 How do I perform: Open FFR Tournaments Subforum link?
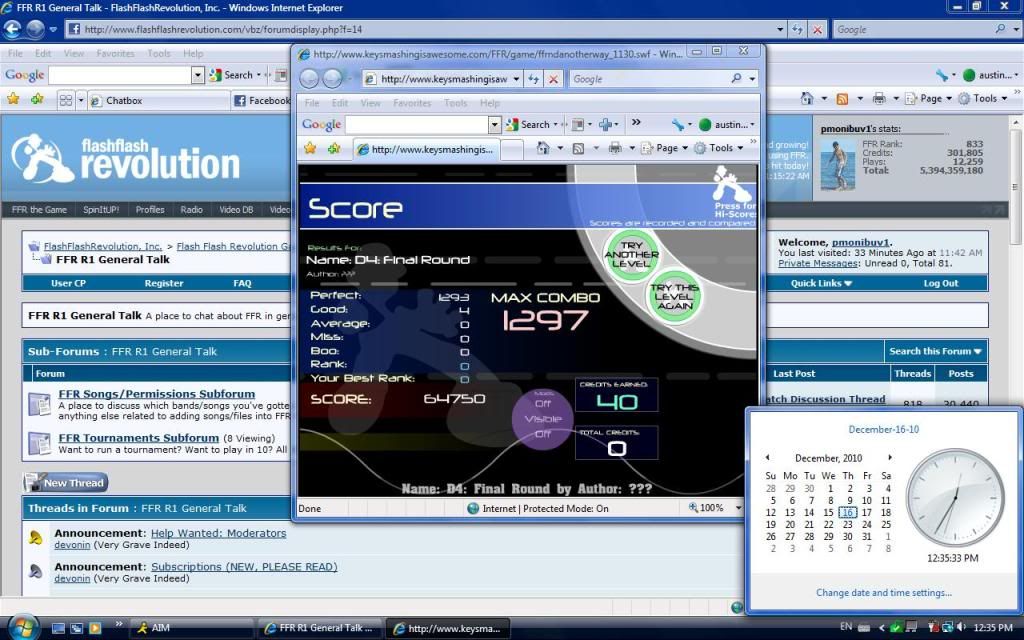tap(138, 438)
